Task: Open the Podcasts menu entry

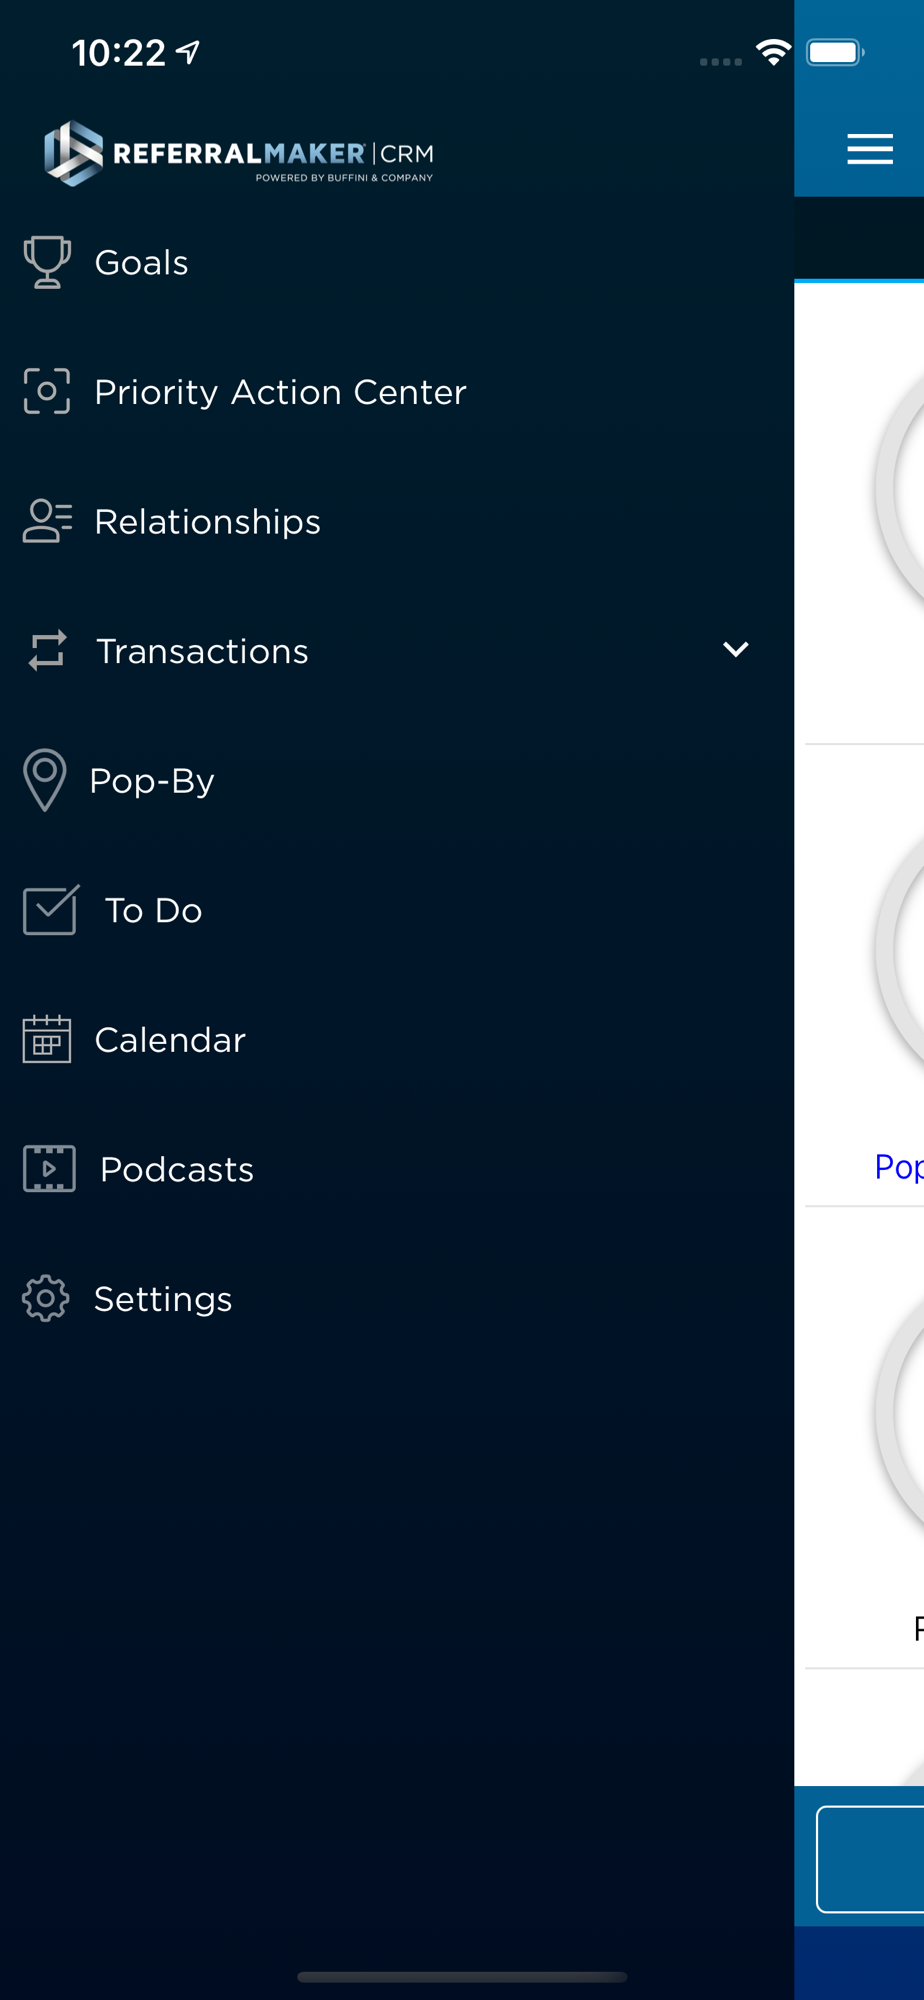Action: click(x=177, y=1169)
